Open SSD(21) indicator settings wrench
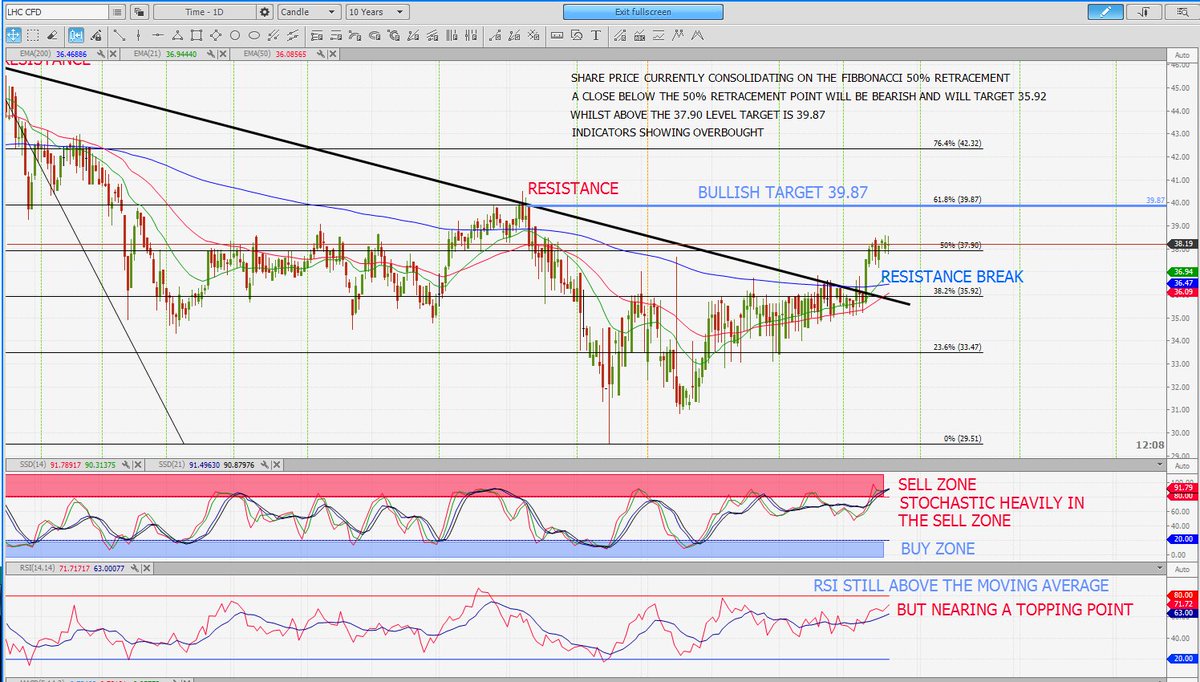The image size is (1200, 682). click(265, 465)
